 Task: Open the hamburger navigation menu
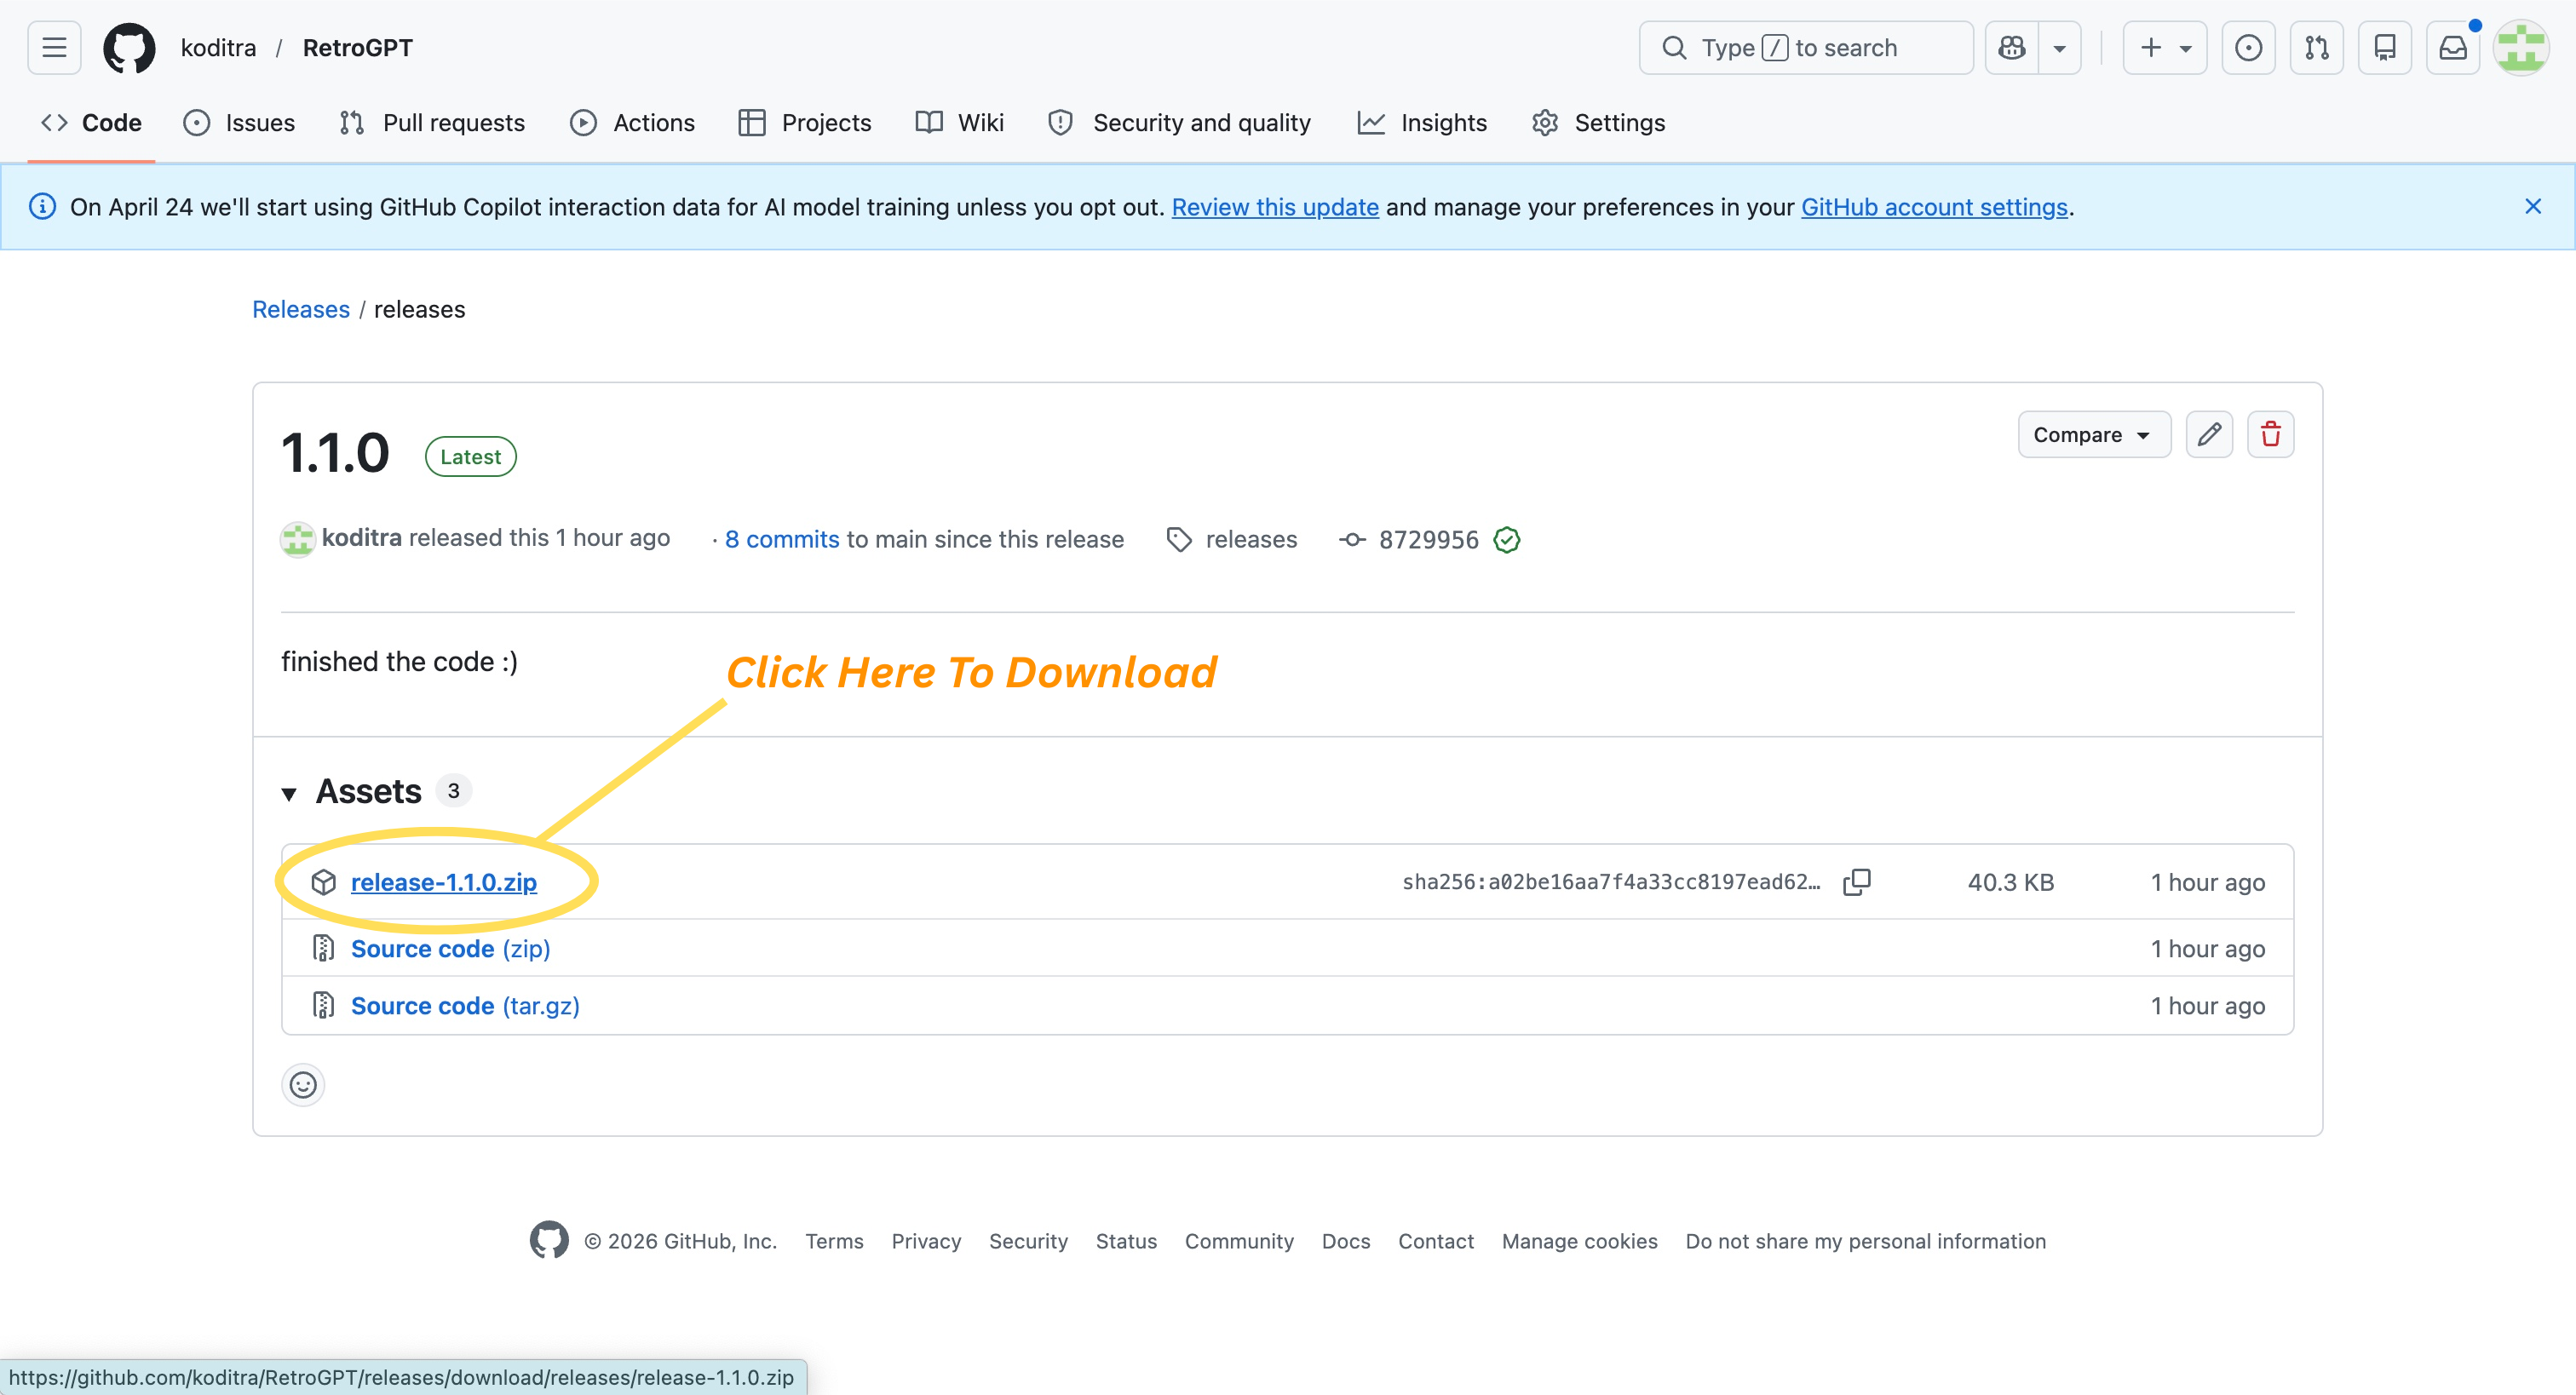pyautogui.click(x=54, y=48)
